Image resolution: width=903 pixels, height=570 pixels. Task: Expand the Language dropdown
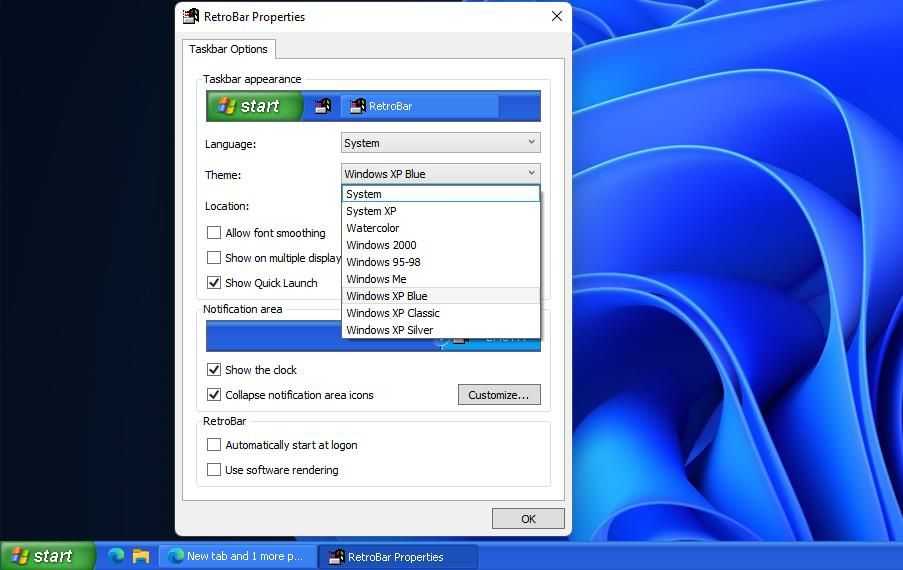440,143
